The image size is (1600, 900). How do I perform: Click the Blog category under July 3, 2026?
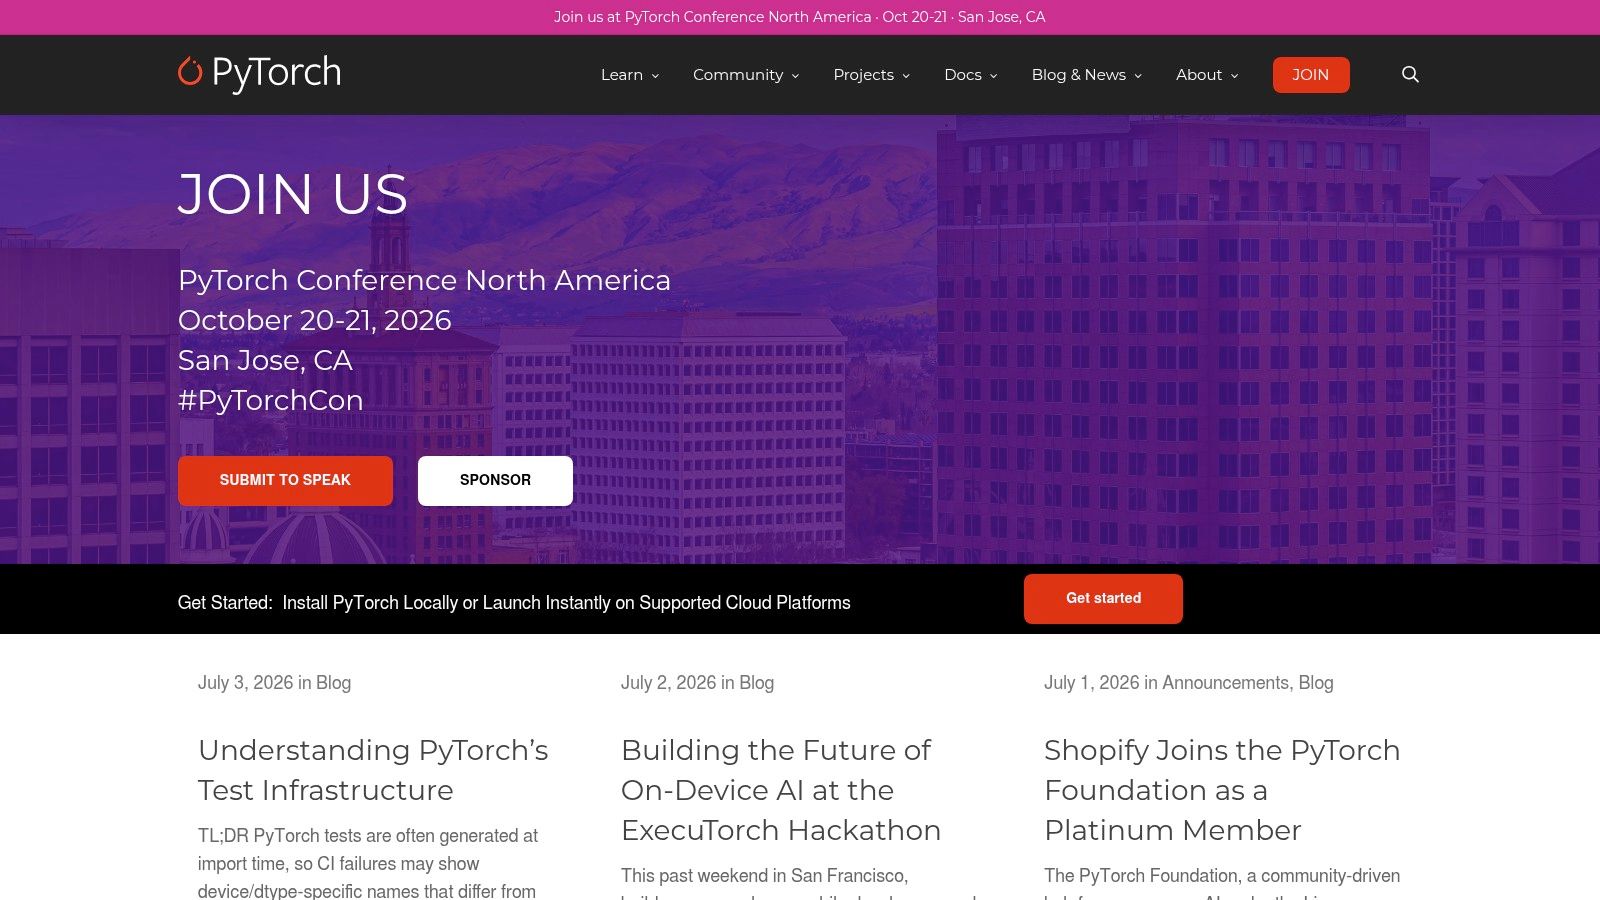(x=333, y=683)
